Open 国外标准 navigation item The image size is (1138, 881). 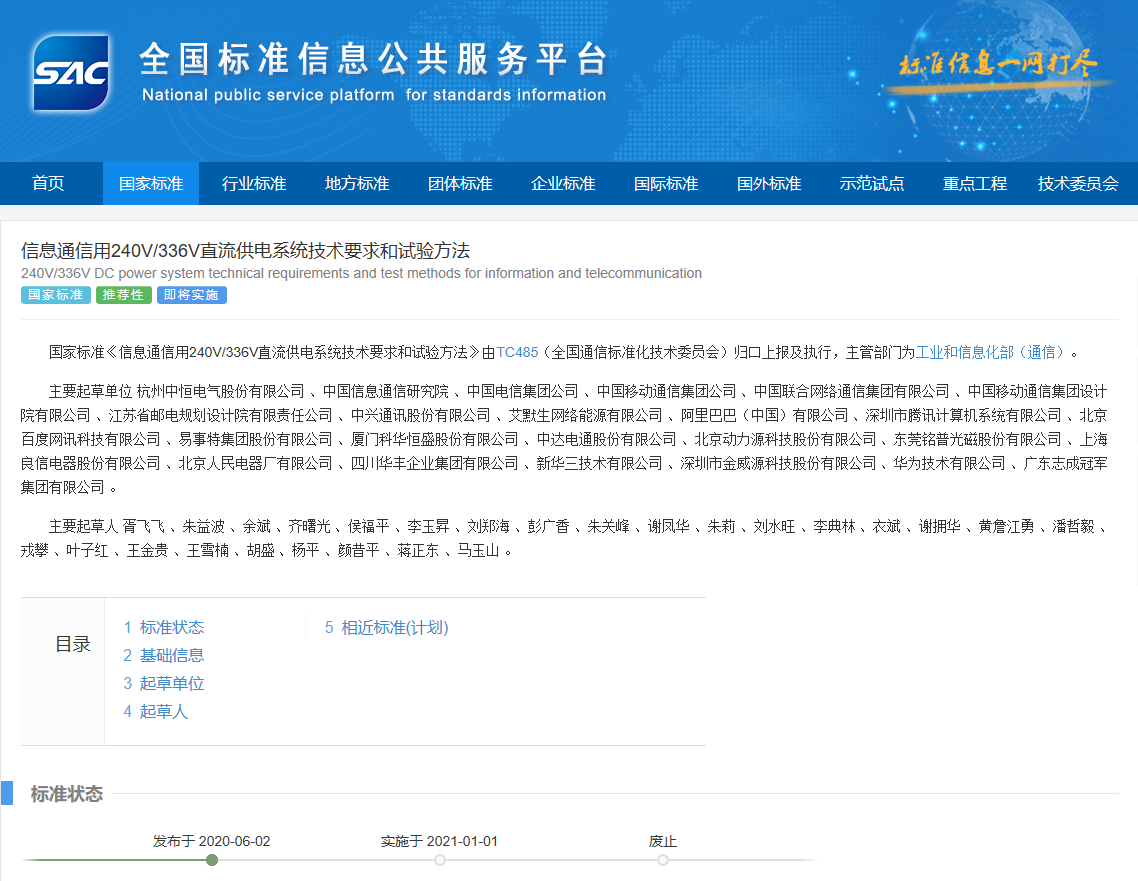click(x=769, y=184)
